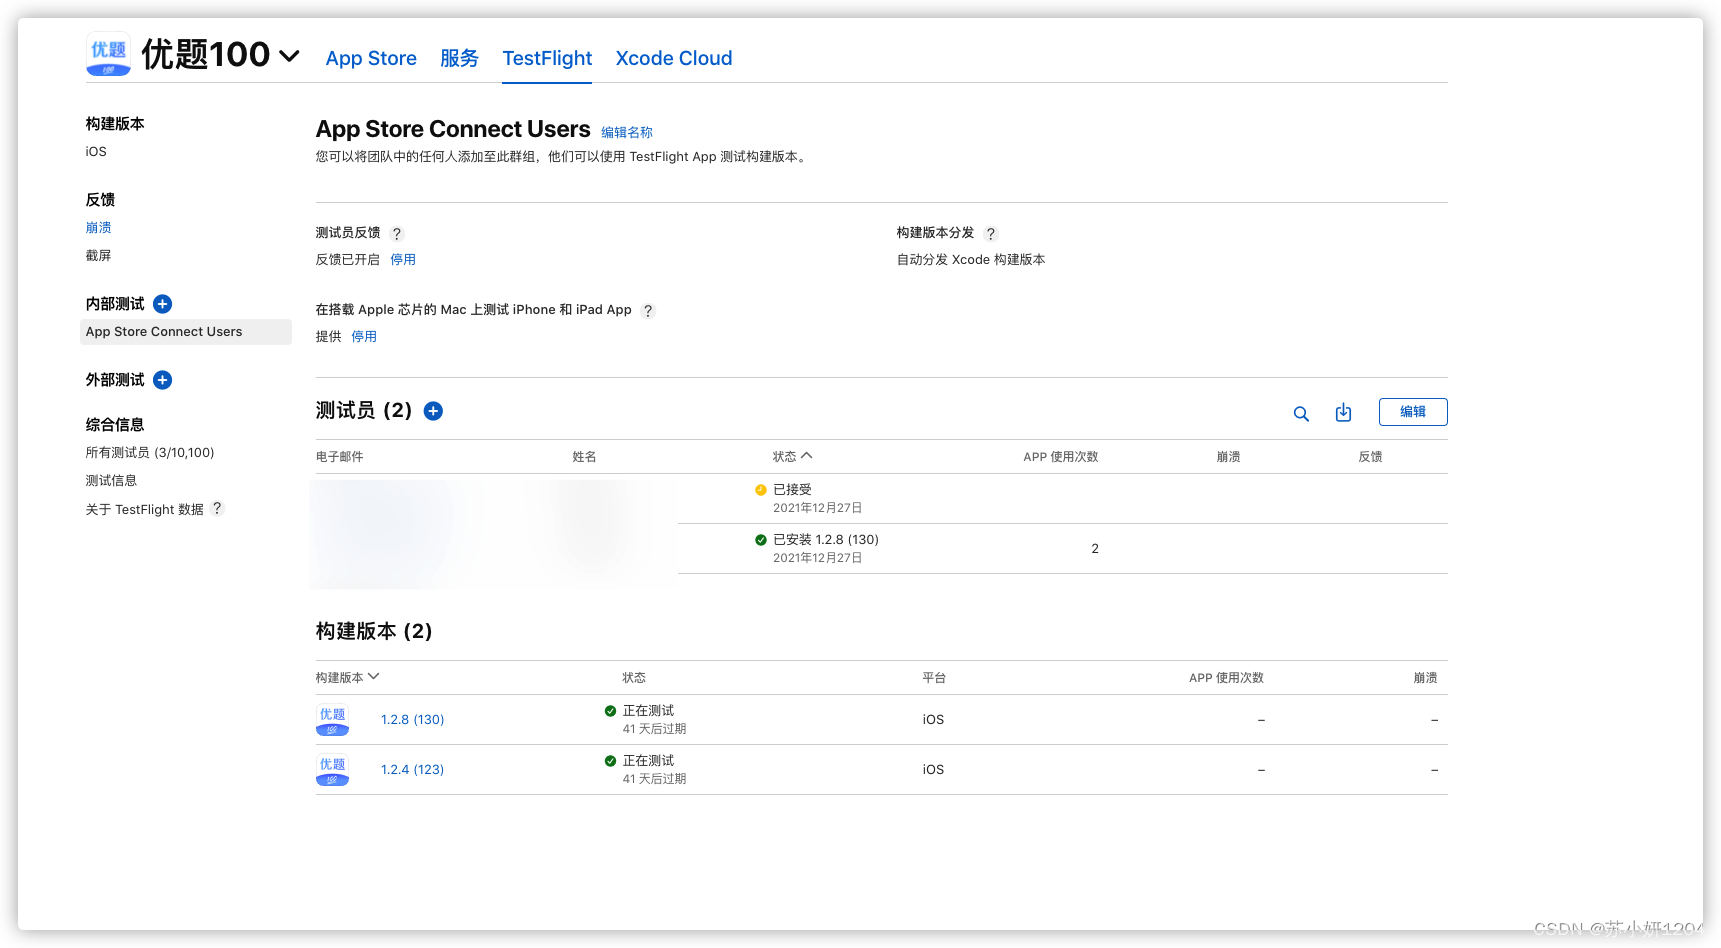Click the app icon of build 1.2.8 (130)
Screen dimensions: 1721x948
pyautogui.click(x=332, y=720)
